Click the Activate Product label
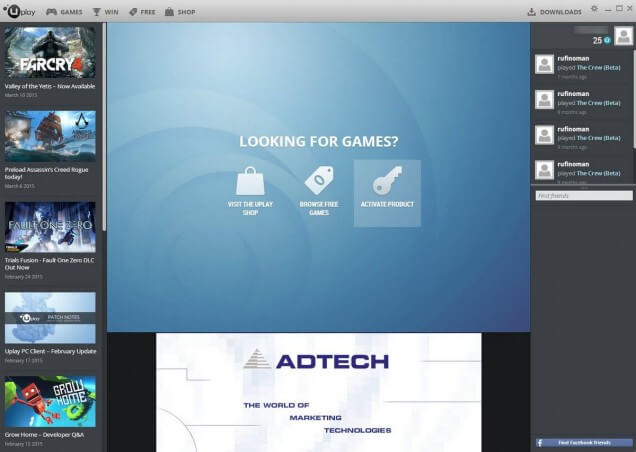The image size is (636, 452). click(x=387, y=204)
